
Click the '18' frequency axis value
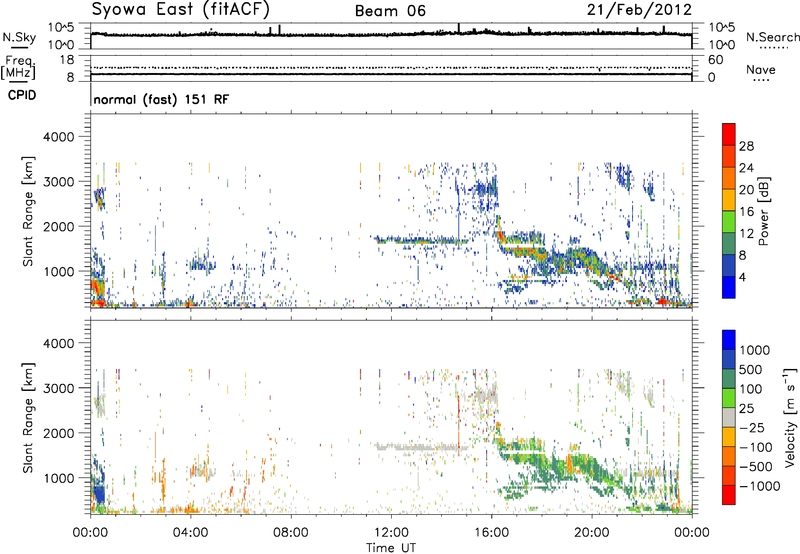pos(66,60)
